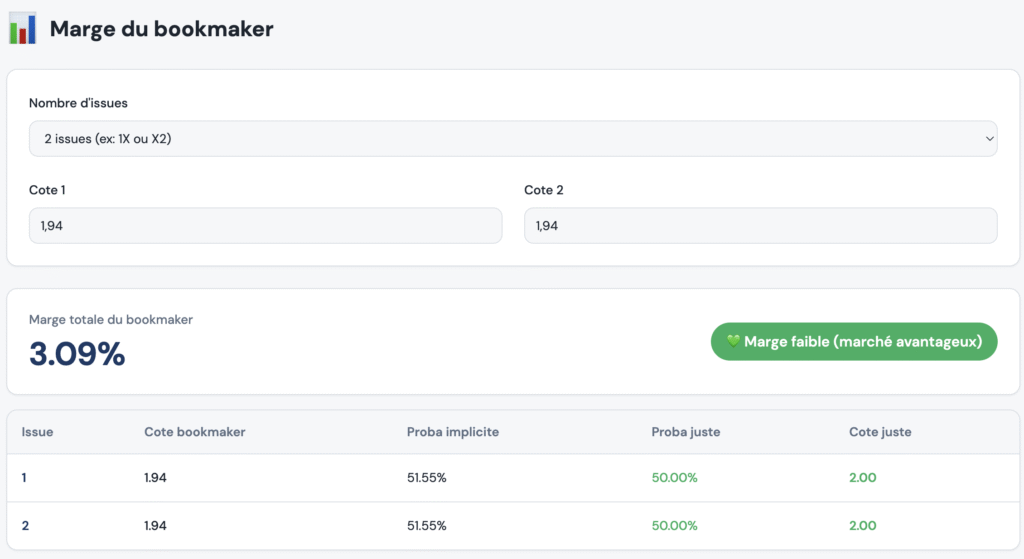Click the Cote bookmaker column header

195,432
